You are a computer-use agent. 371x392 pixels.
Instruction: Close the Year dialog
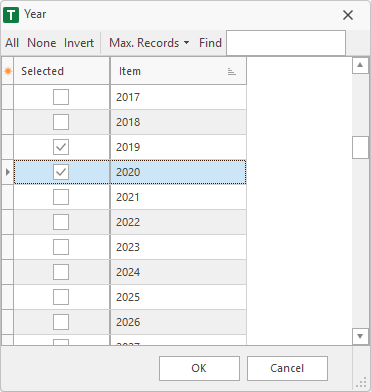pyautogui.click(x=348, y=15)
